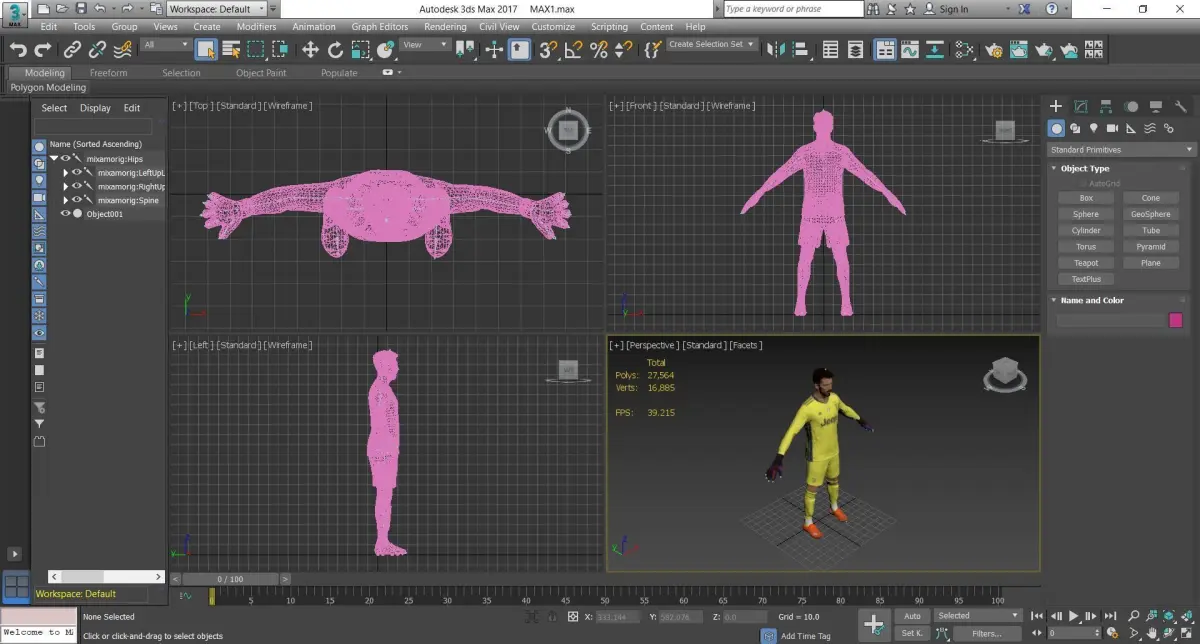Click the Undo arrow in main toolbar

[x=18, y=49]
